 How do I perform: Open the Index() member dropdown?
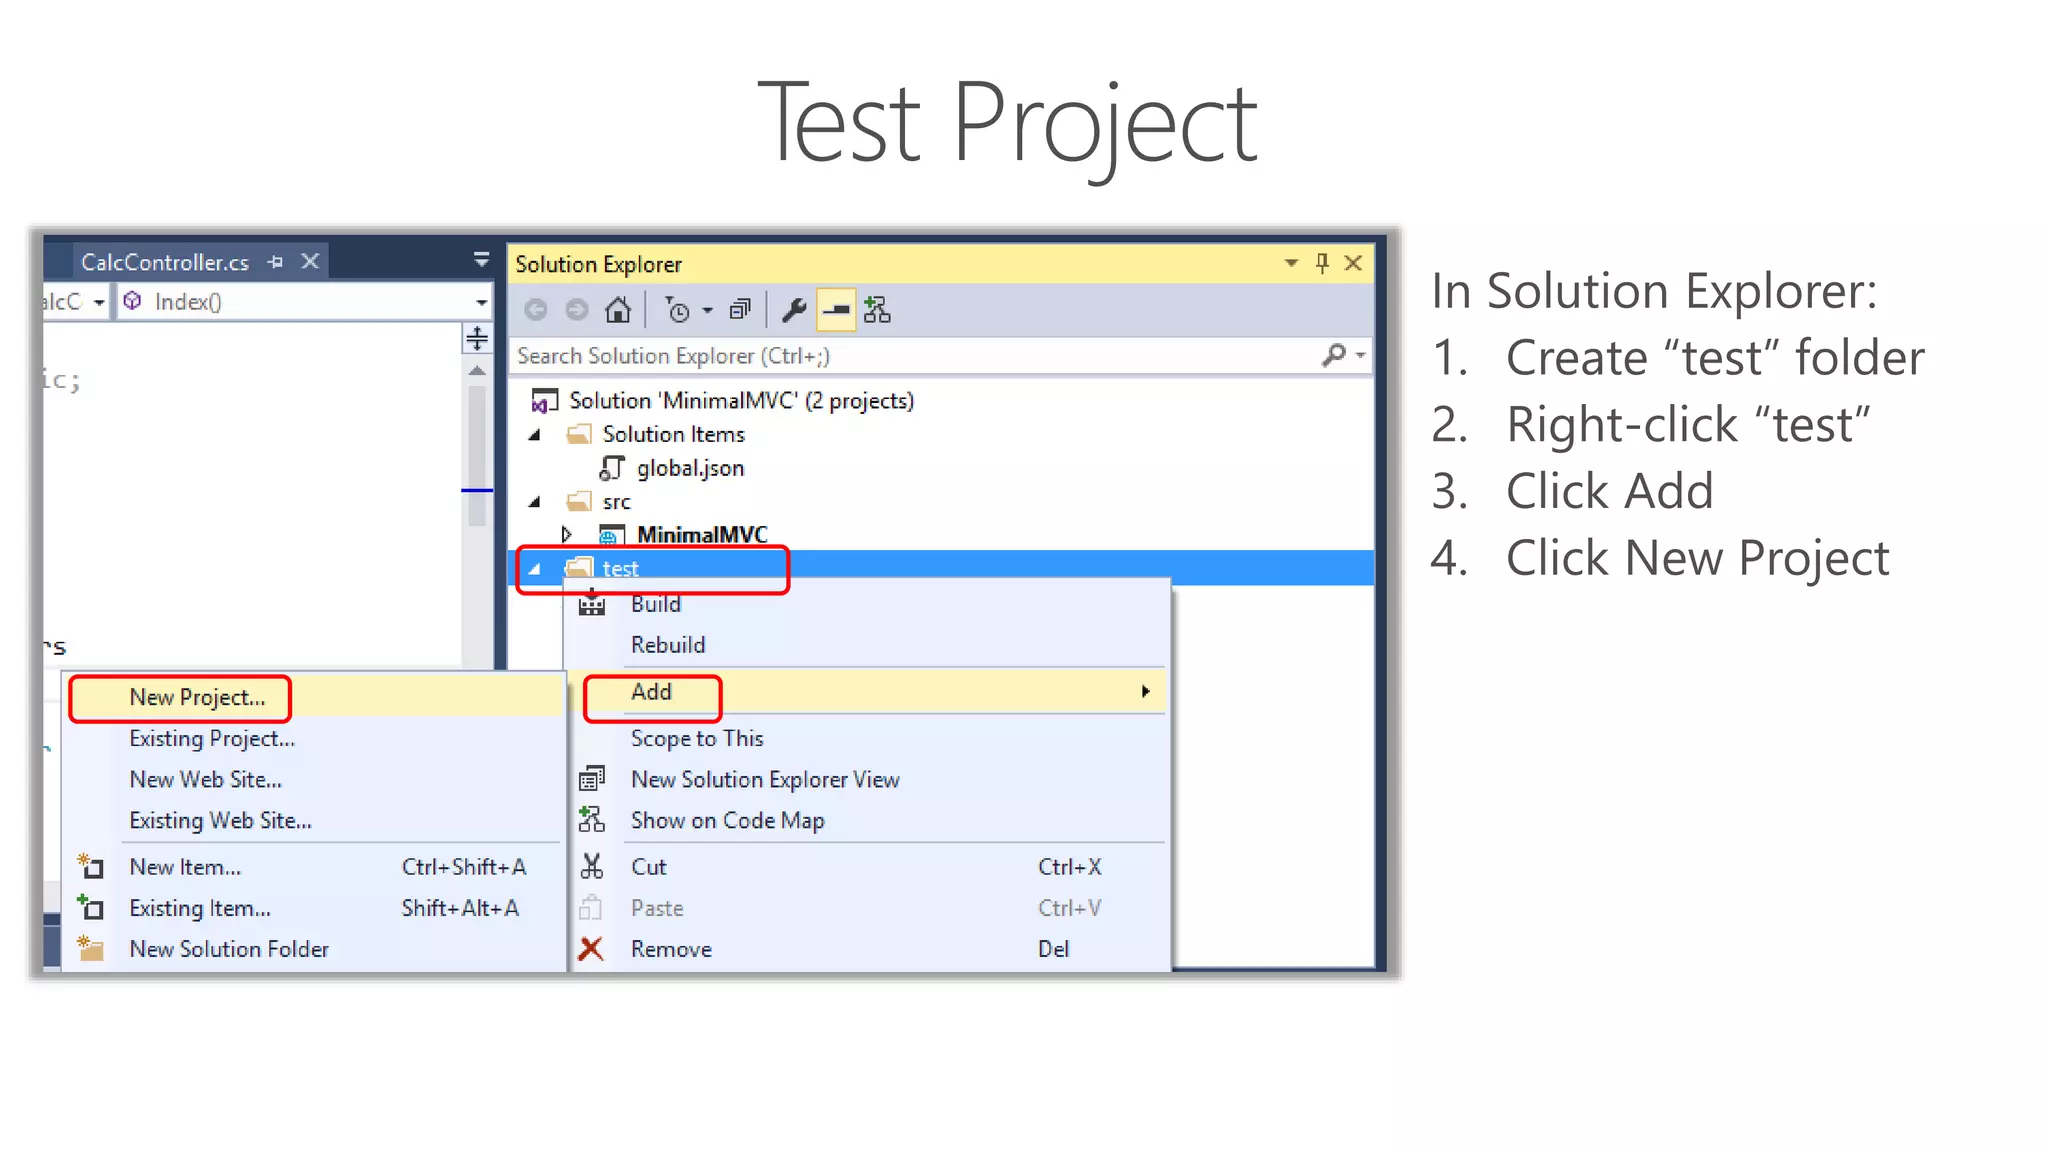pyautogui.click(x=481, y=302)
